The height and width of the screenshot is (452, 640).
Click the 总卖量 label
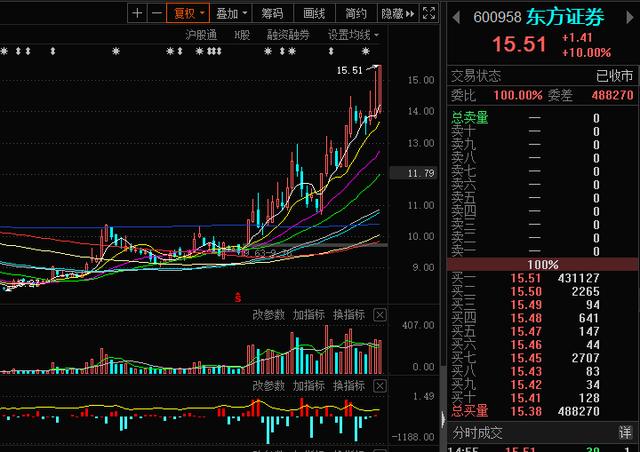point(470,118)
